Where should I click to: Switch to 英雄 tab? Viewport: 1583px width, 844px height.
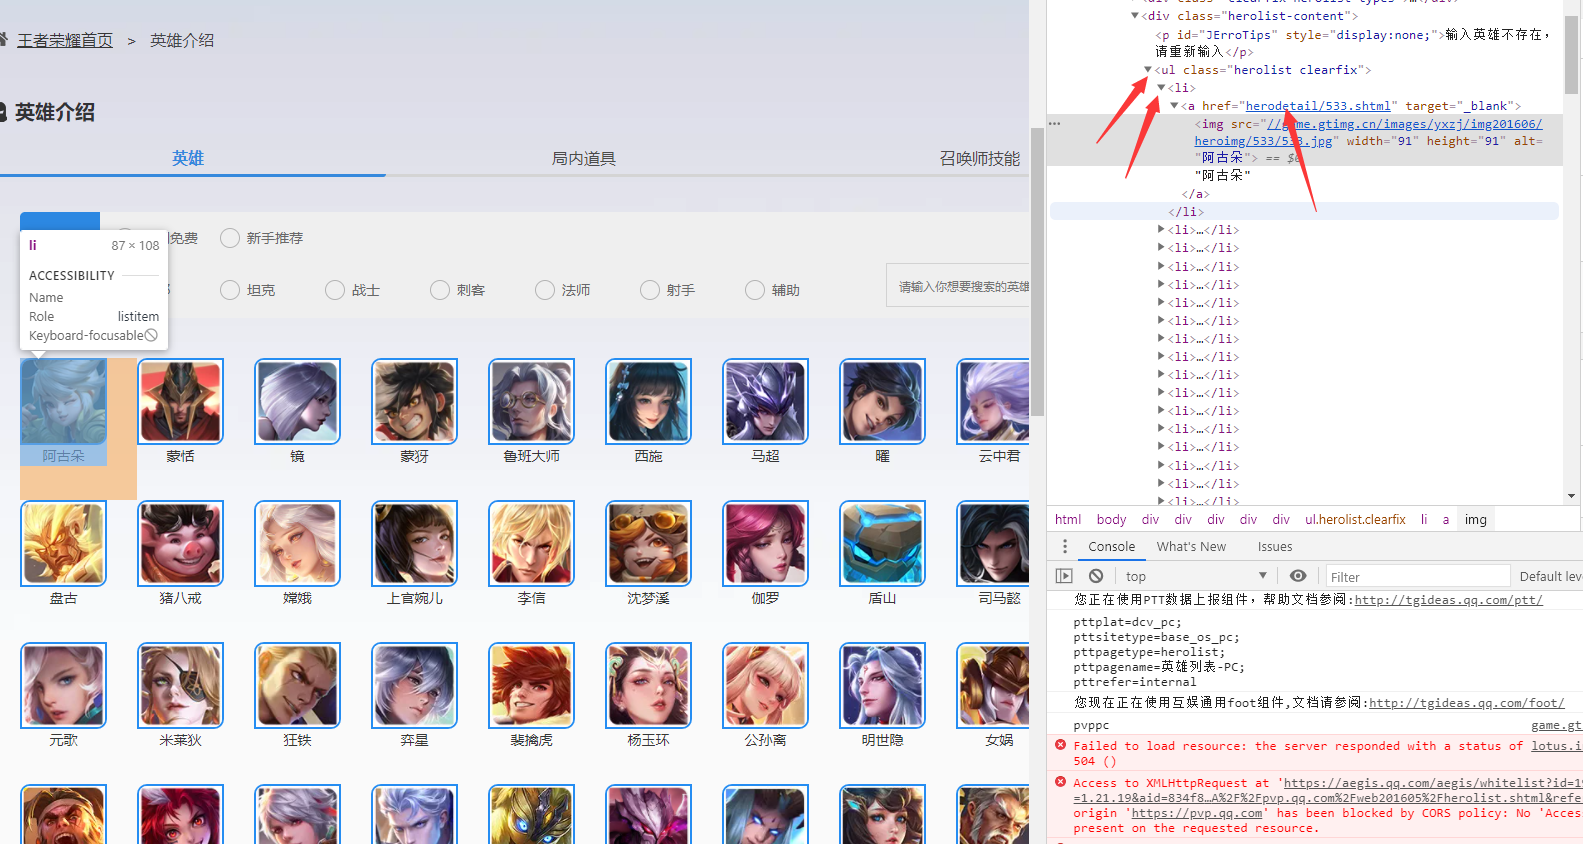pyautogui.click(x=188, y=158)
